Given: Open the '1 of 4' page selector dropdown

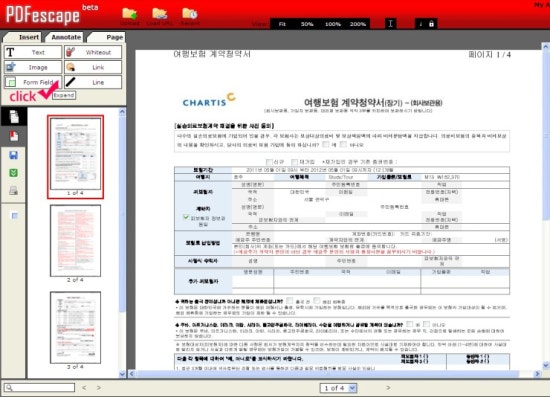Looking at the screenshot, I should [x=338, y=388].
